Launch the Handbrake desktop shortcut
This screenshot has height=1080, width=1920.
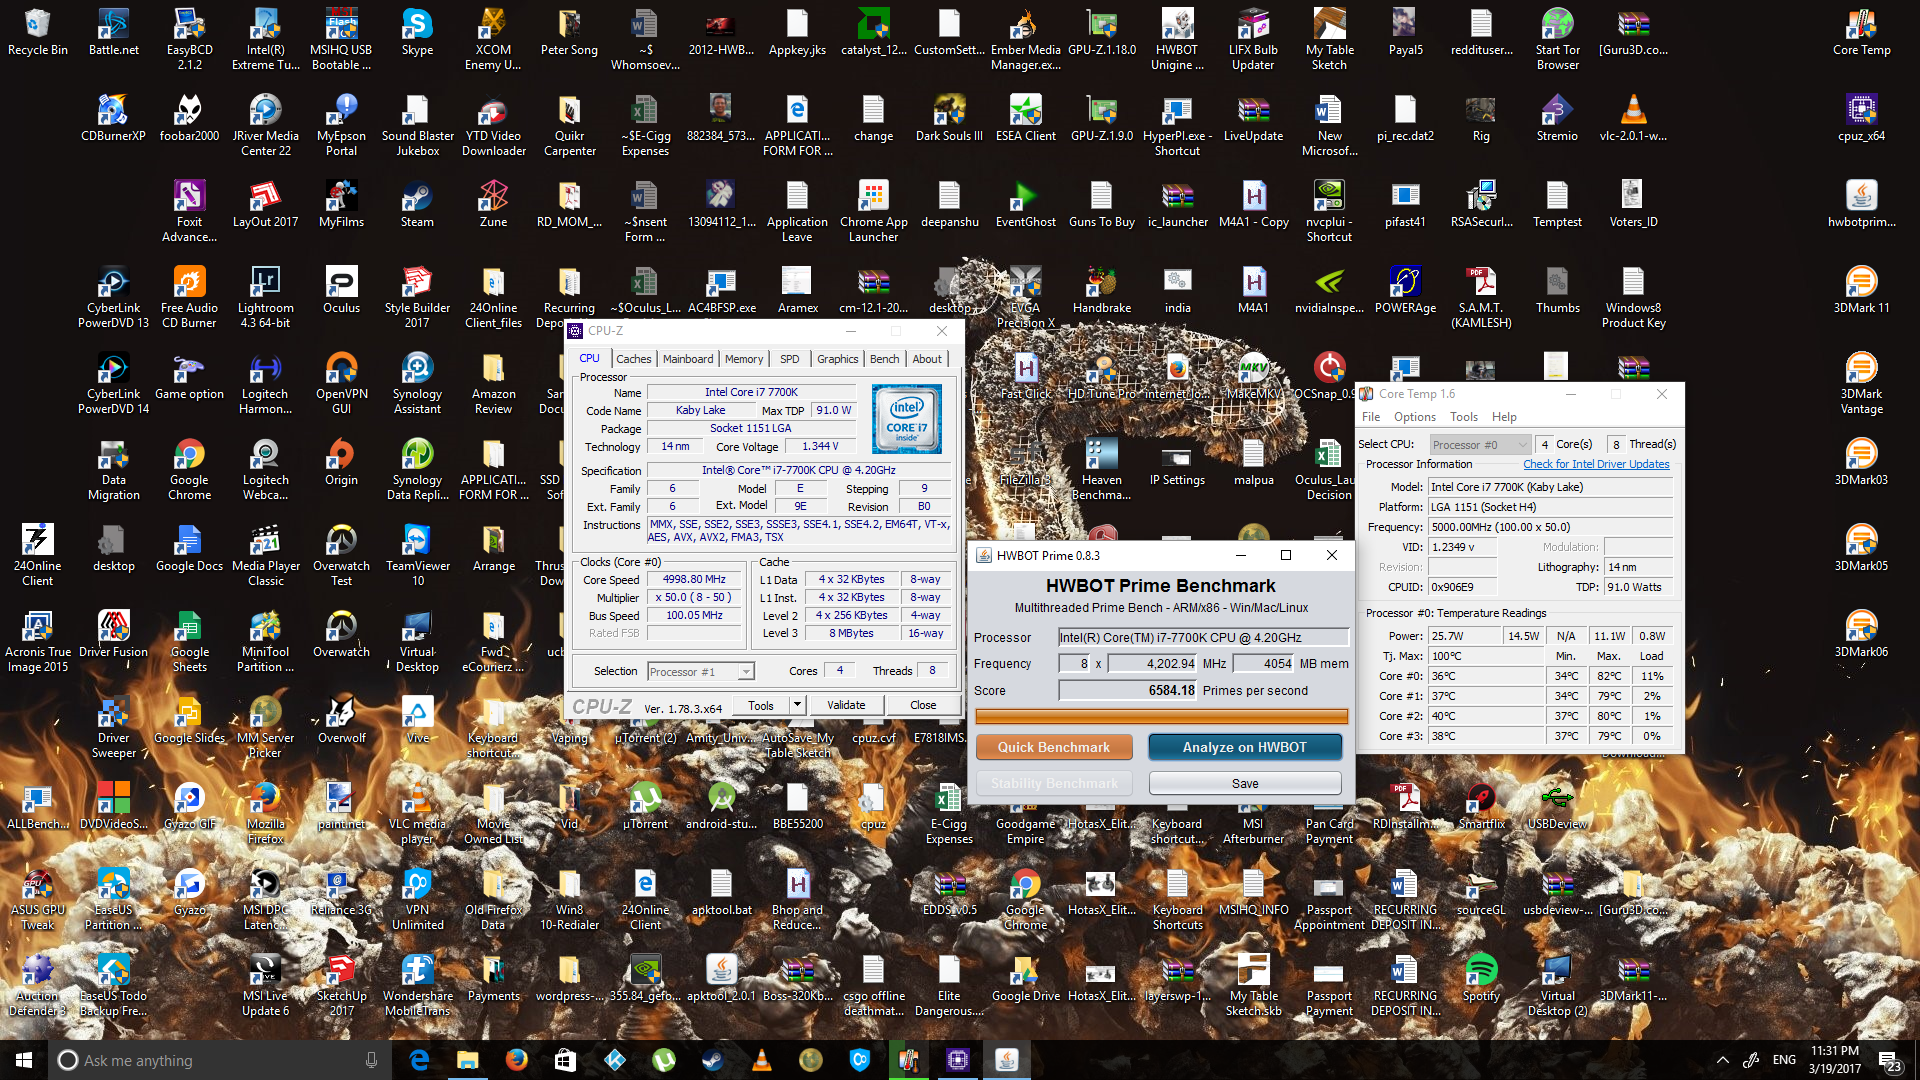click(1101, 290)
